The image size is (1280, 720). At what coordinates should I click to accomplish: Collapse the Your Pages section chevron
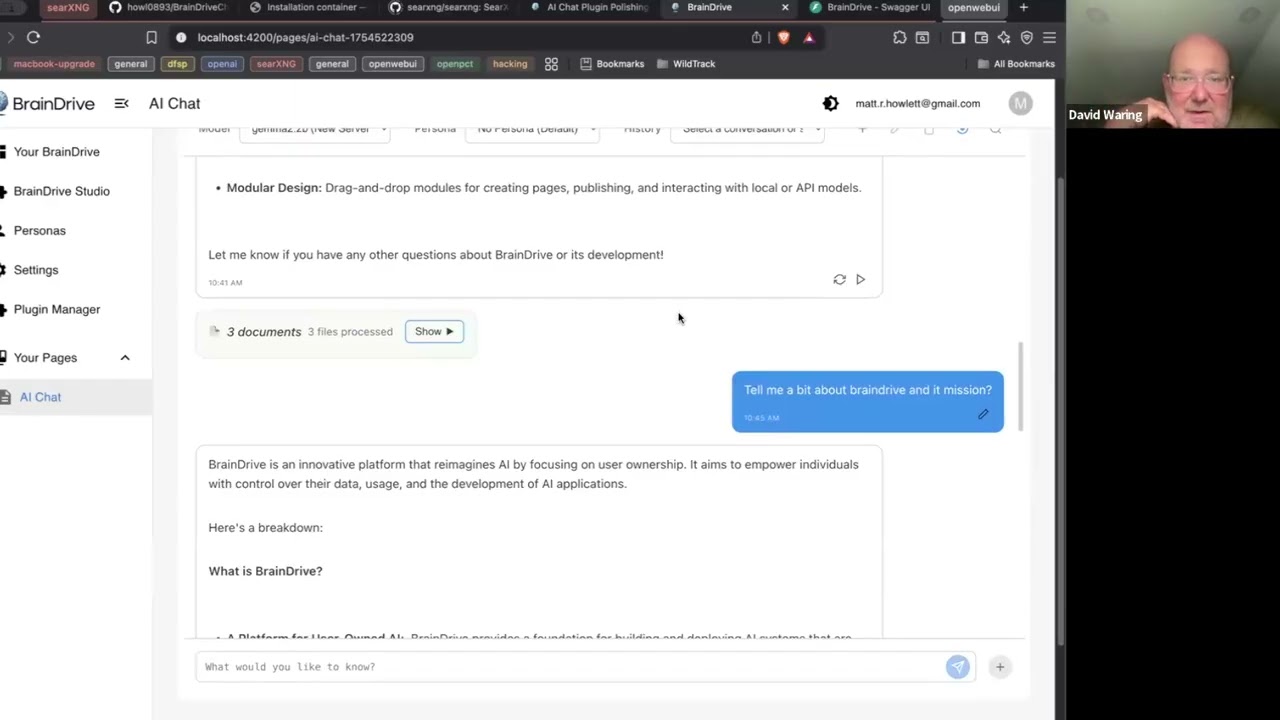(125, 358)
